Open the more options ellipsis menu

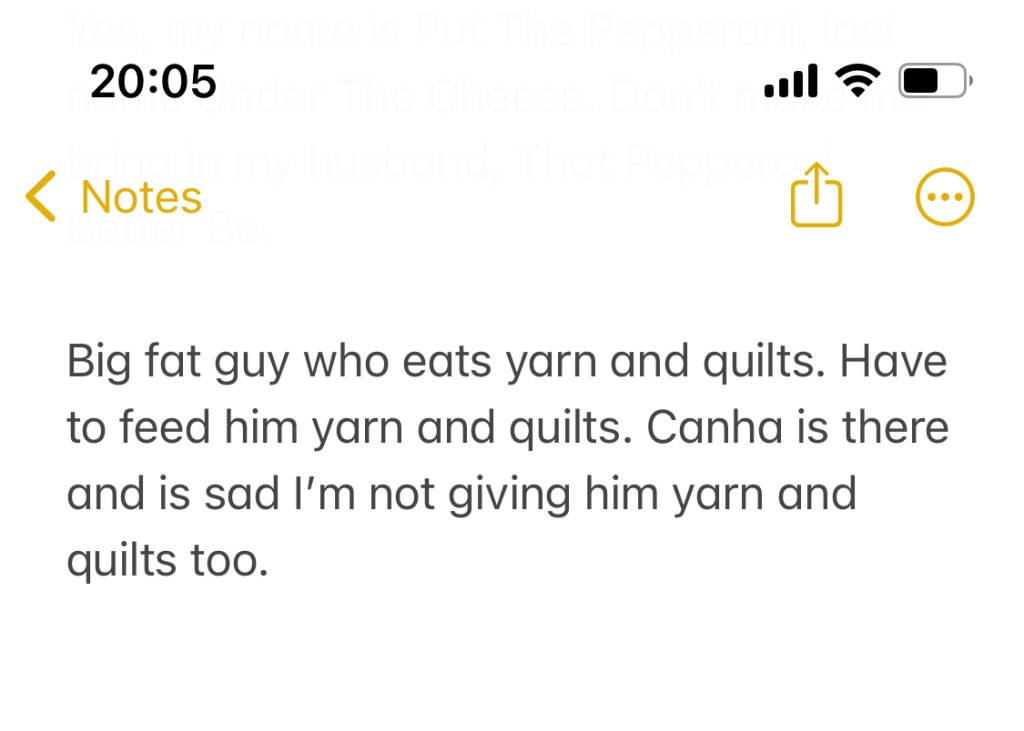click(x=944, y=197)
